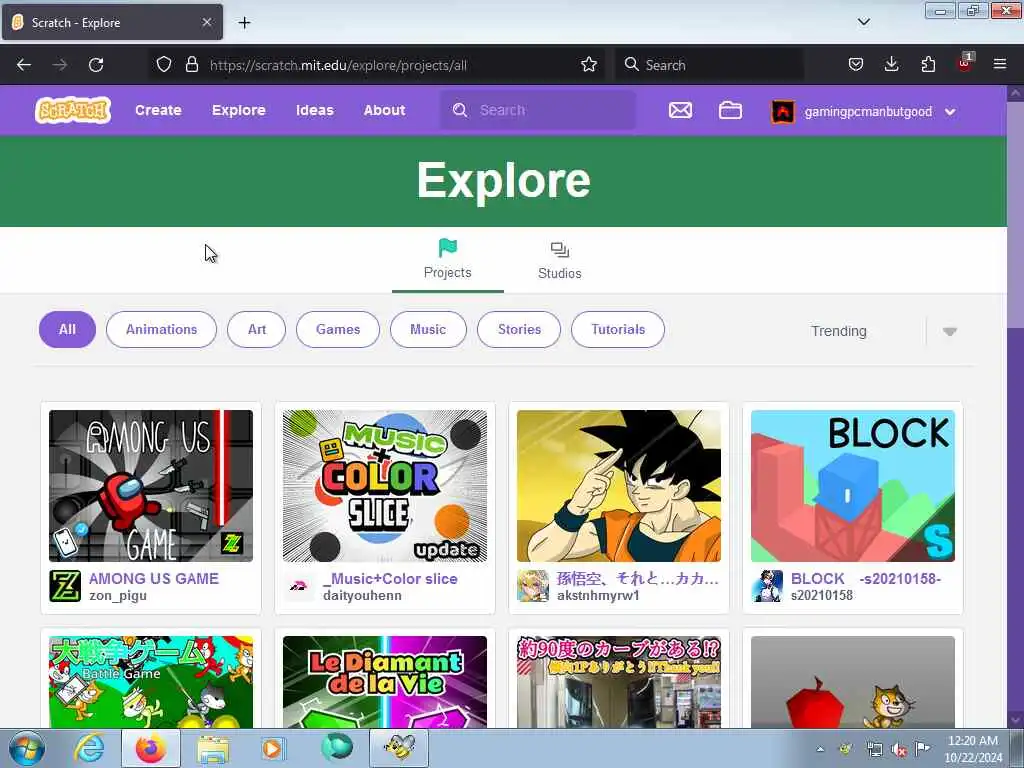
Task: Open author zon_pigu's profile link
Action: click(118, 596)
